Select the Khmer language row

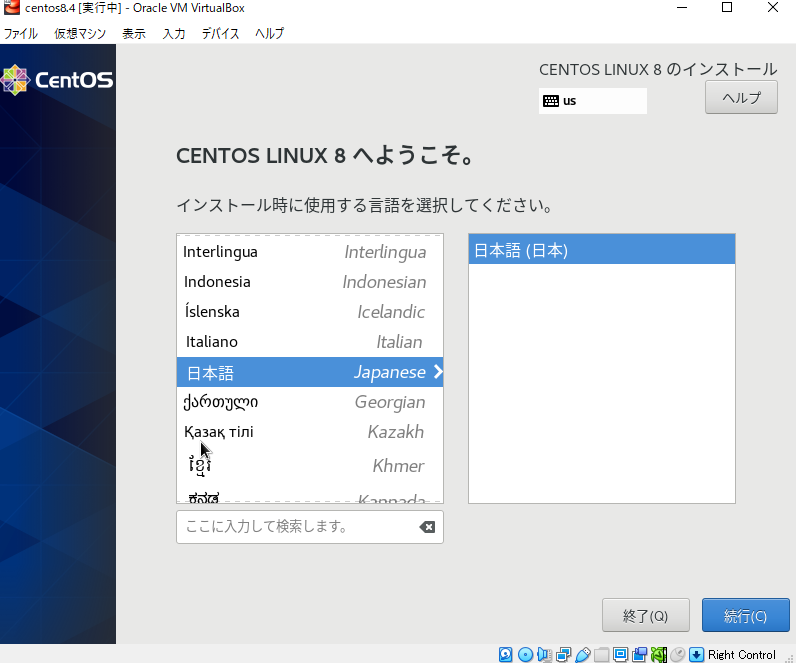pyautogui.click(x=310, y=465)
